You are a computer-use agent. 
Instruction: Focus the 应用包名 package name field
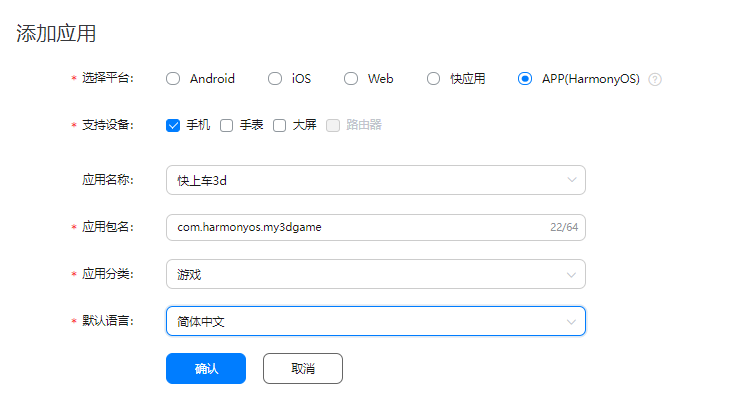point(376,228)
